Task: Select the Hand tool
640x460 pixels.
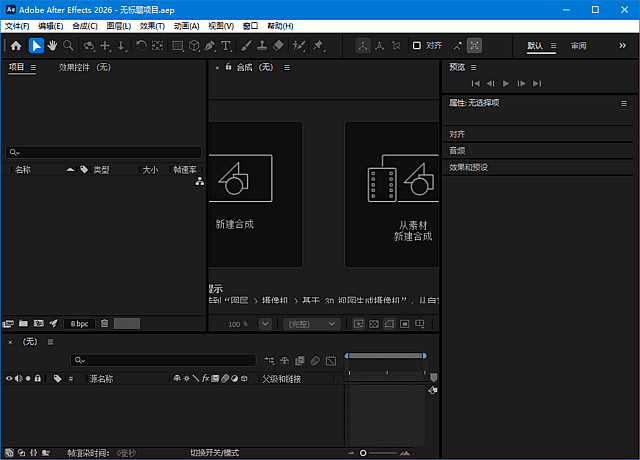Action: (x=52, y=46)
